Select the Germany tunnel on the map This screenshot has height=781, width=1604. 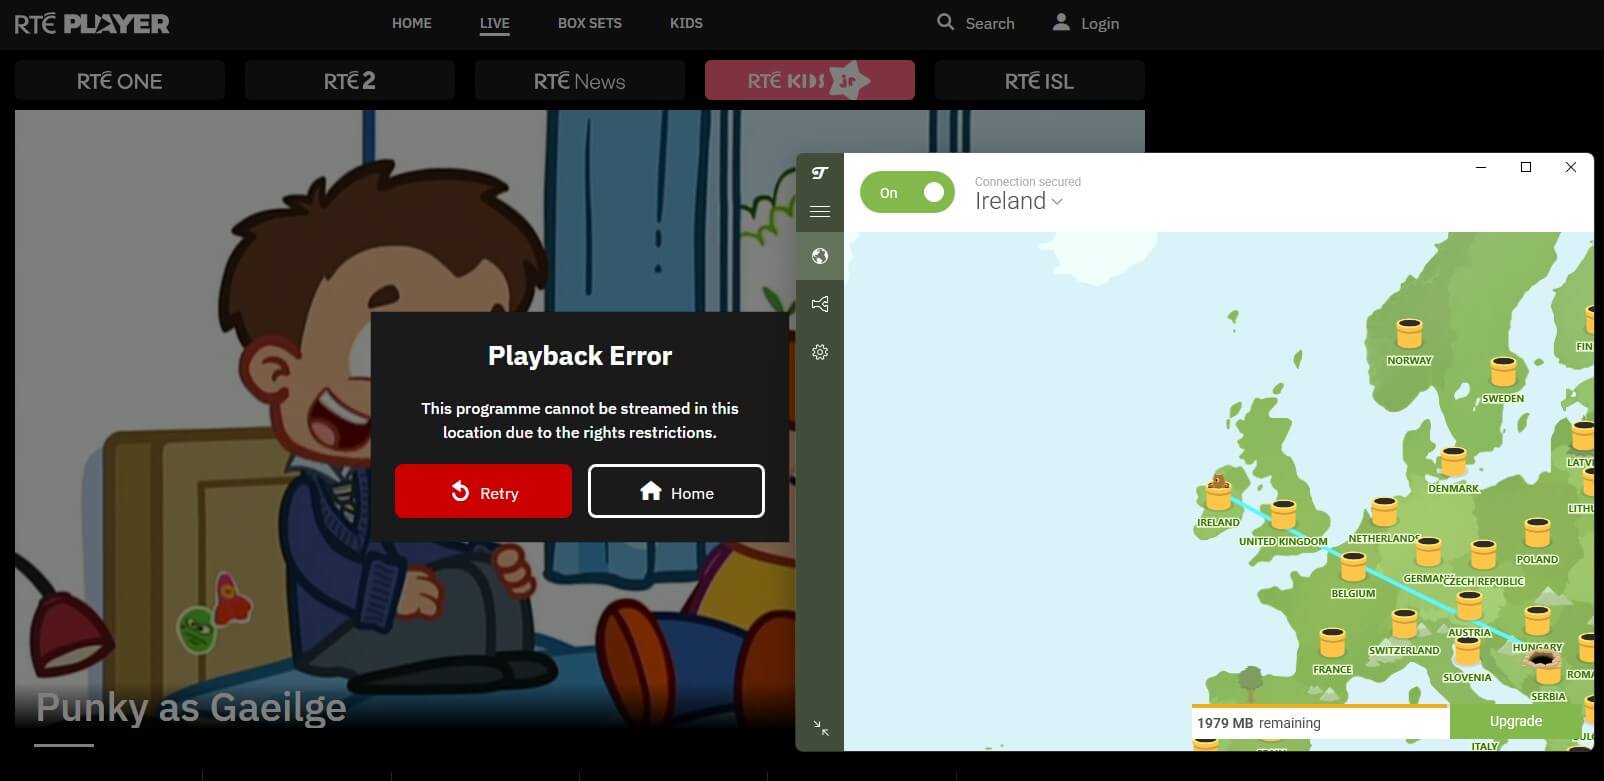[x=1428, y=551]
